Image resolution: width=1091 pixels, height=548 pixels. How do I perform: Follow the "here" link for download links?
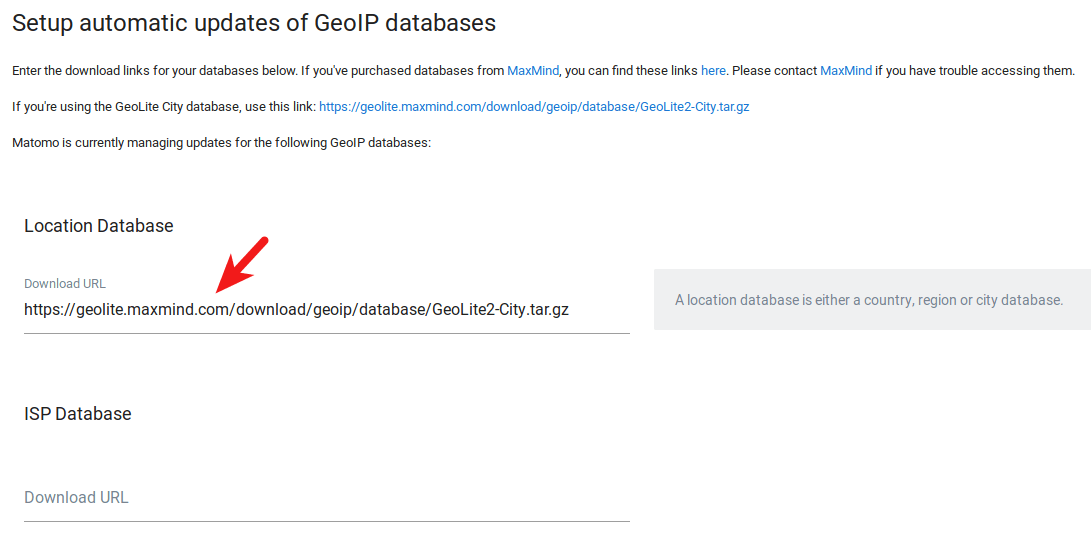point(713,71)
